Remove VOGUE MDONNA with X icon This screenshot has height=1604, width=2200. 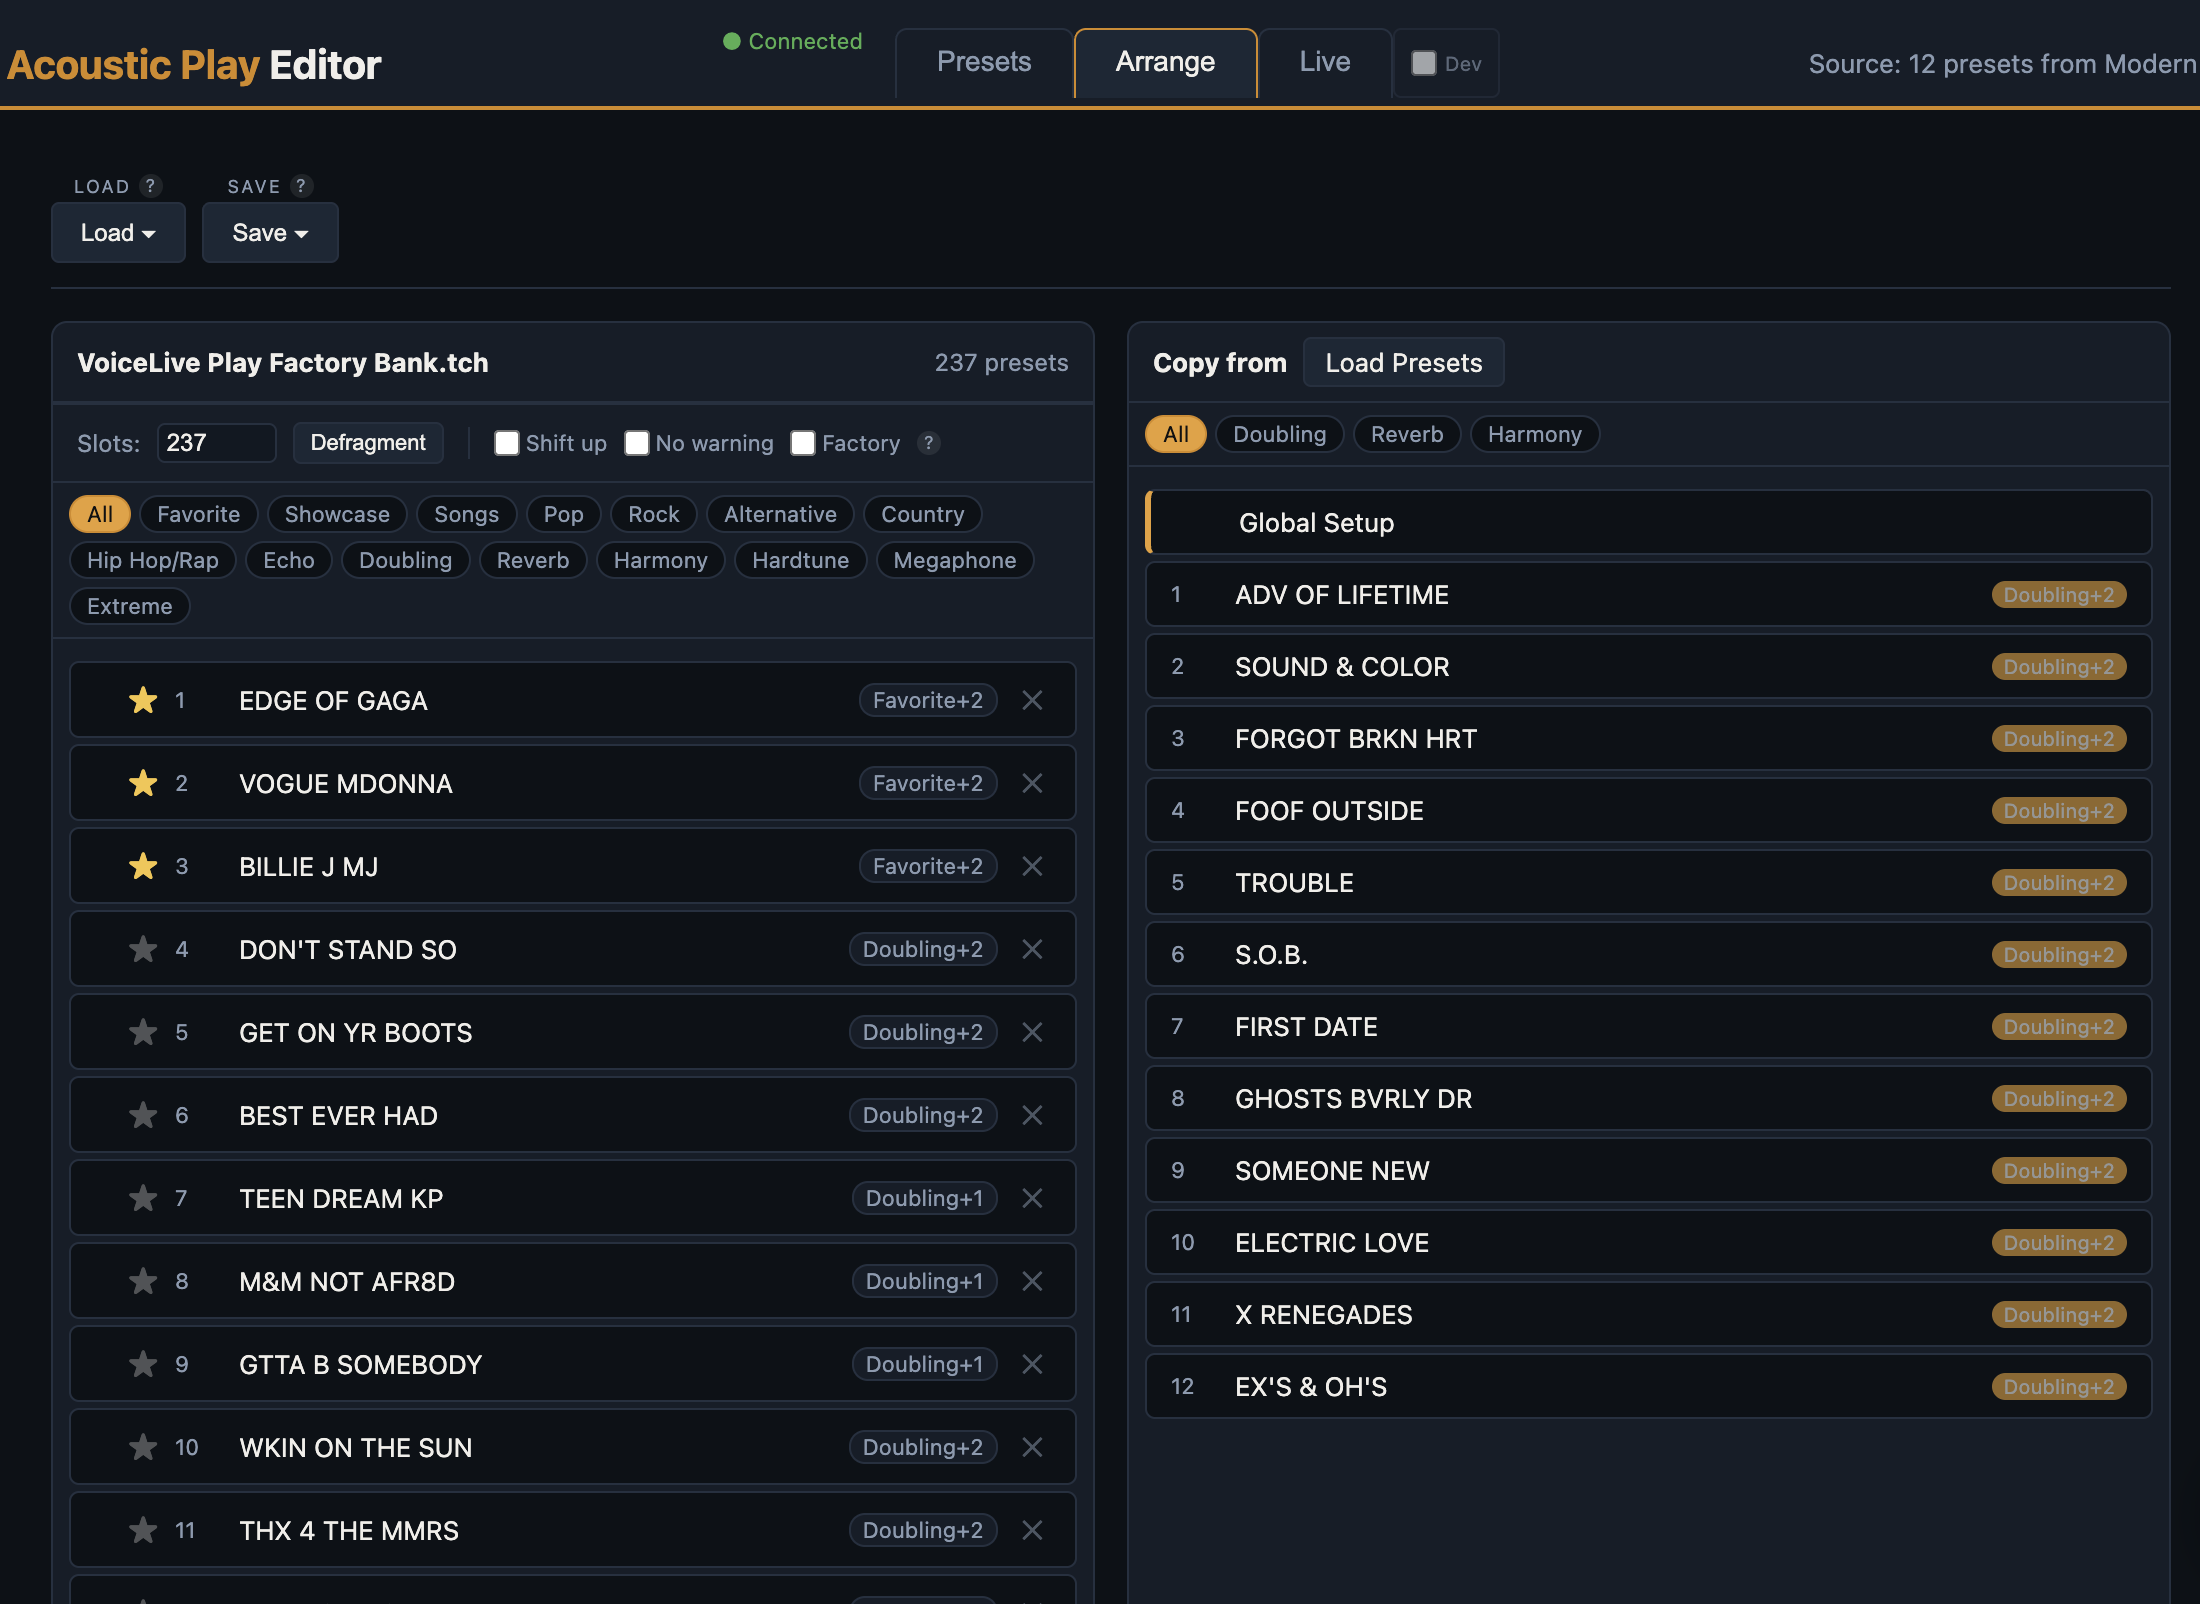[x=1033, y=783]
